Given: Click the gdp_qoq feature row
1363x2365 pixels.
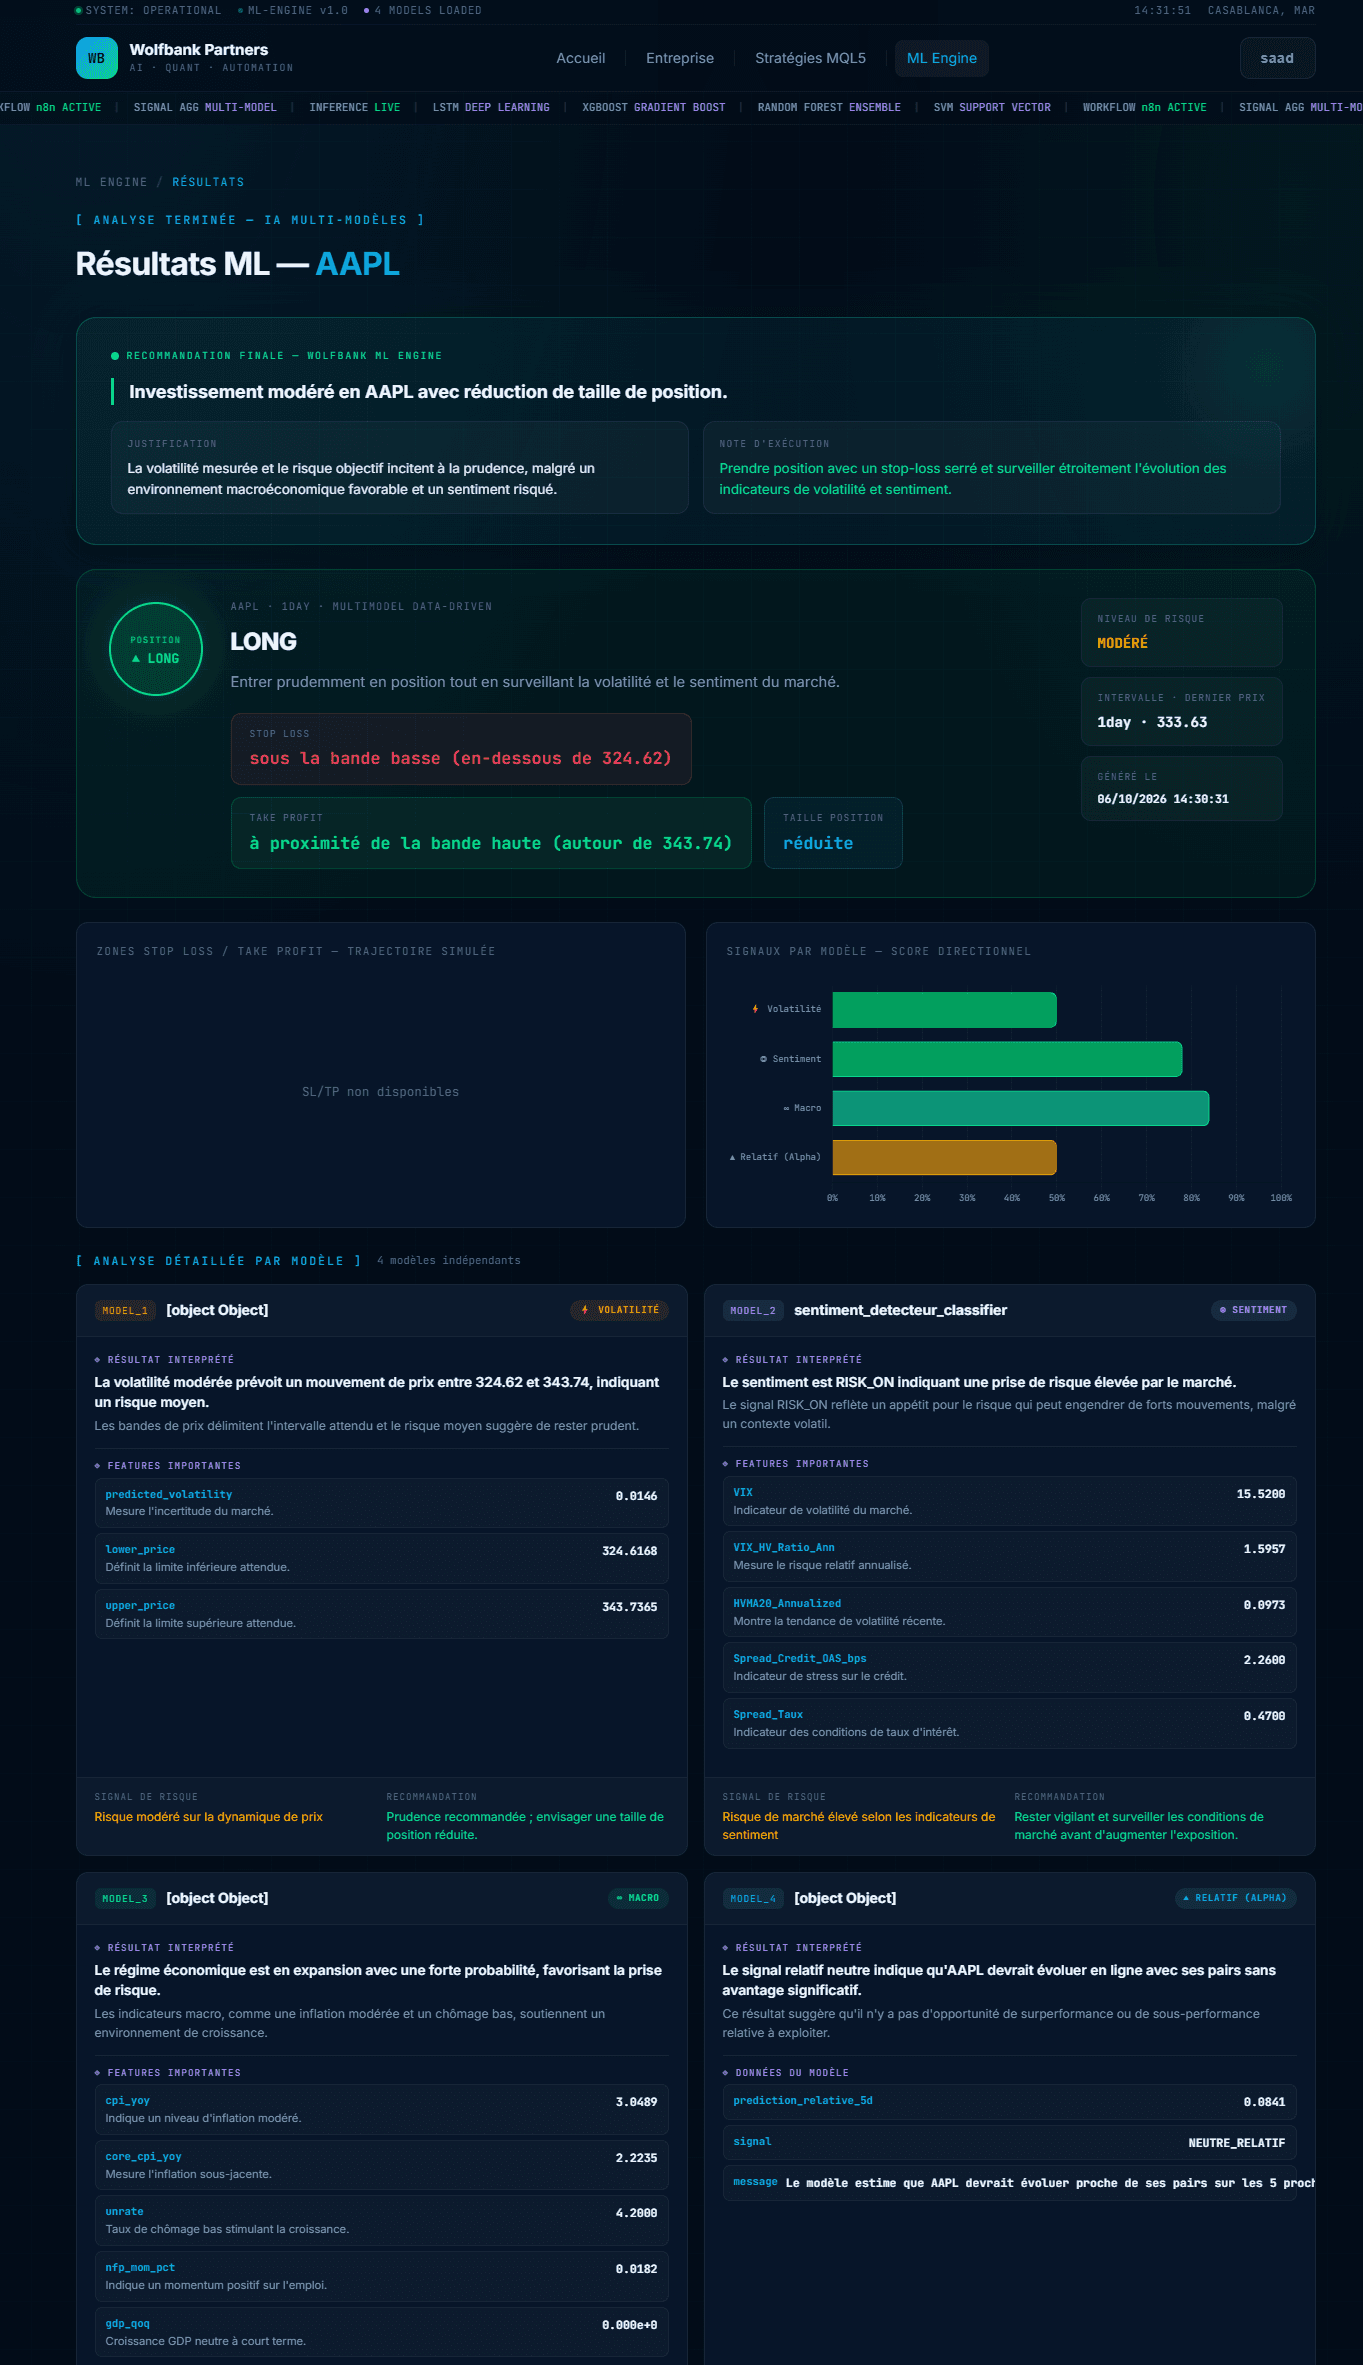Looking at the screenshot, I should coord(382,2332).
